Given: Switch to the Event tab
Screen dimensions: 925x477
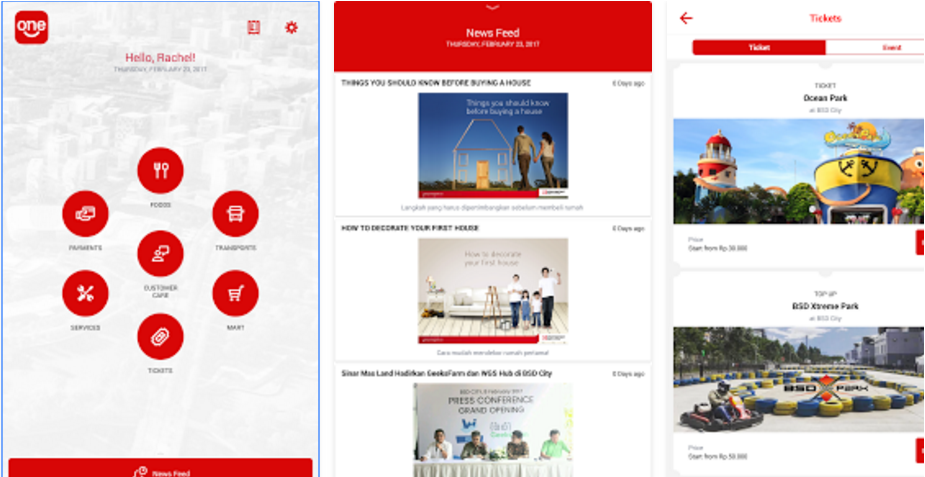Looking at the screenshot, I should click(875, 48).
